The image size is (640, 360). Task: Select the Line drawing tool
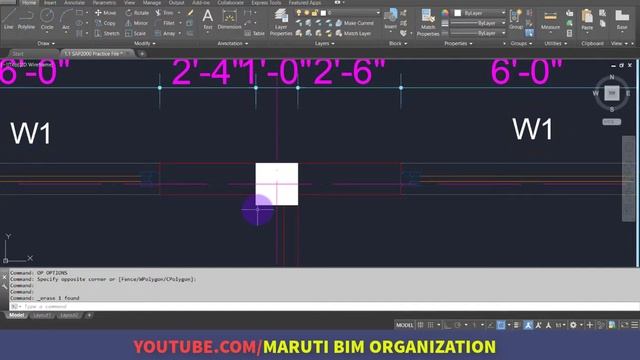(x=8, y=19)
